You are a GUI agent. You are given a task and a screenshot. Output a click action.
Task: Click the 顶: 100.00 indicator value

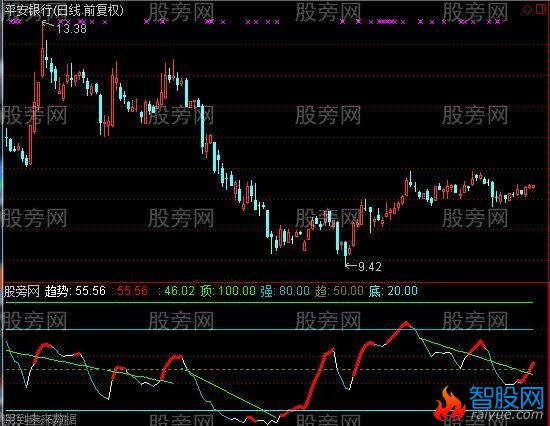[x=228, y=291]
